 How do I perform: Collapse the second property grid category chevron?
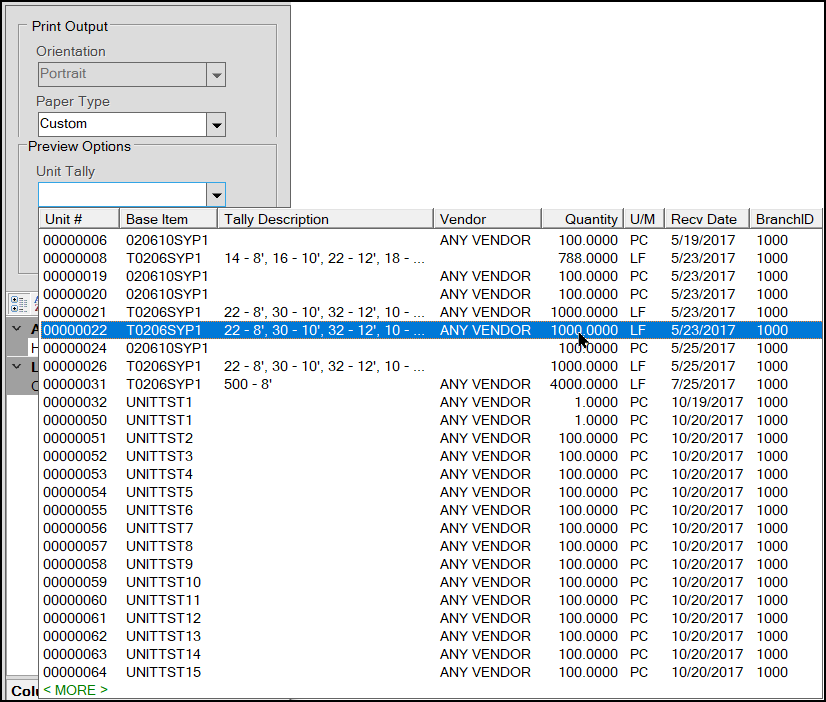tap(18, 366)
